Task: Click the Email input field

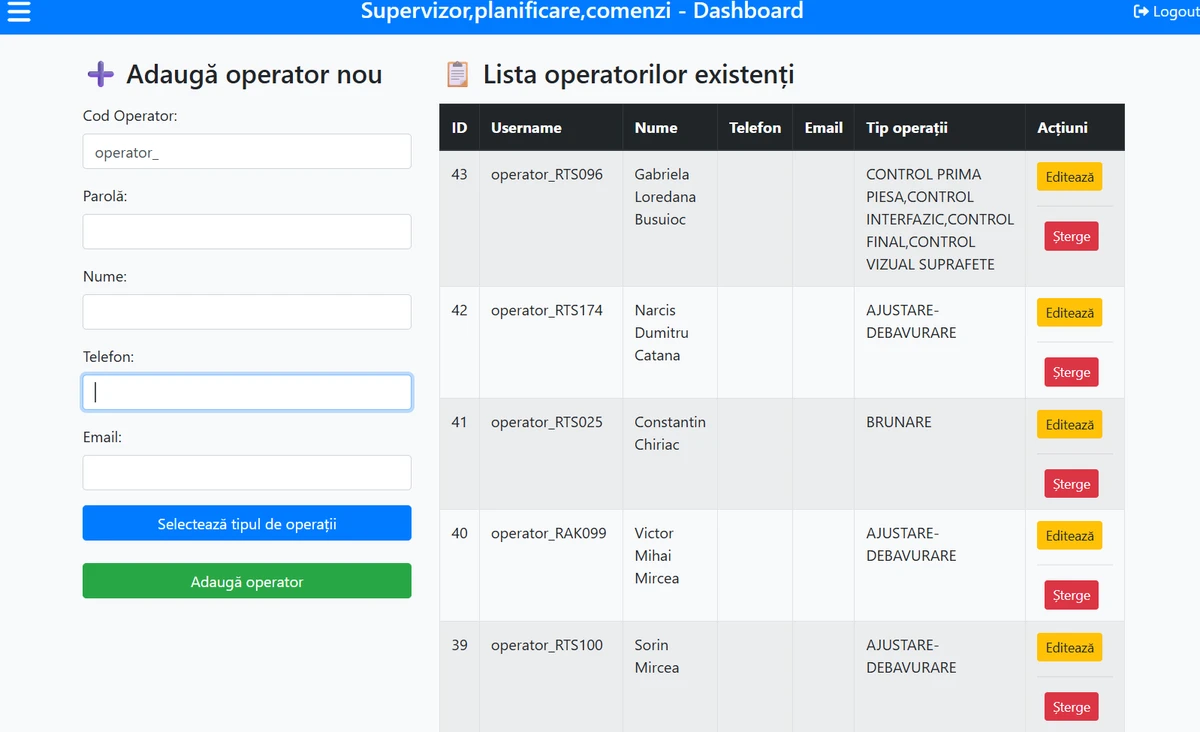Action: [246, 472]
